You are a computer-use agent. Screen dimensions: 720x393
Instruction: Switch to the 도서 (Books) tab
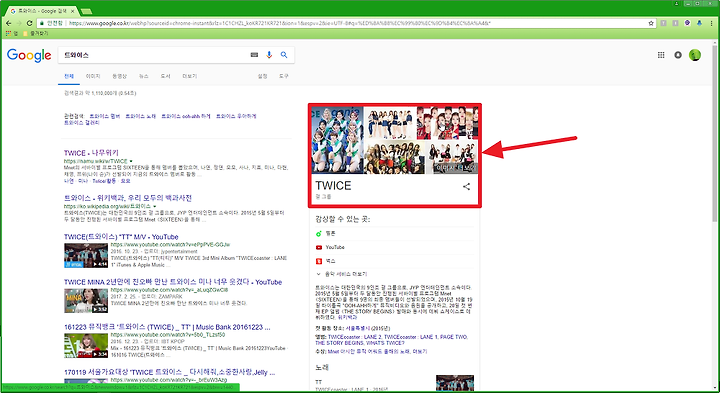165,76
